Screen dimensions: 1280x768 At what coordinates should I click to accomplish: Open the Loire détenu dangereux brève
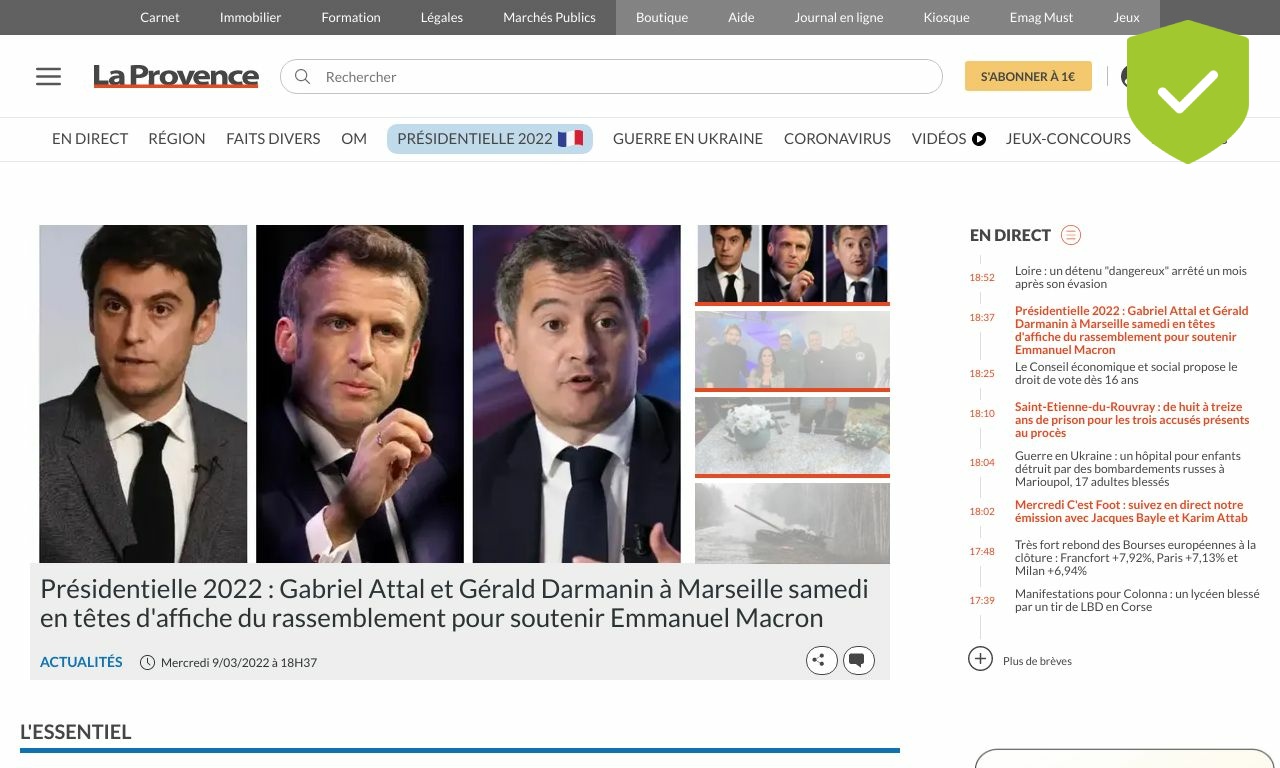(x=1131, y=277)
